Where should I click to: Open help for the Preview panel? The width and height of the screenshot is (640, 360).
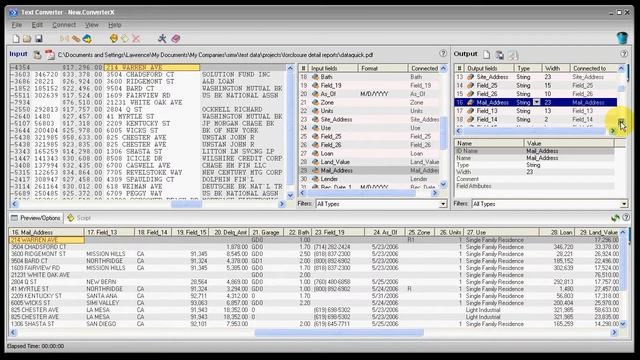[x=626, y=218]
